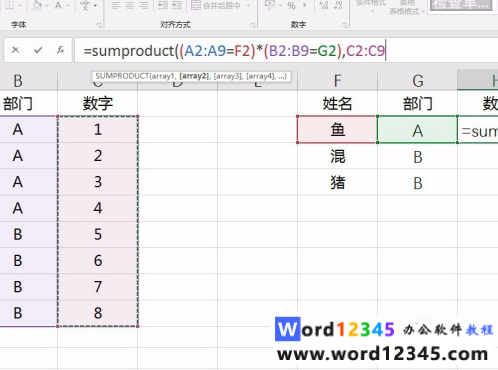Click SUMPRODUCT function name in the tooltip
The image size is (498, 370).
(x=122, y=76)
